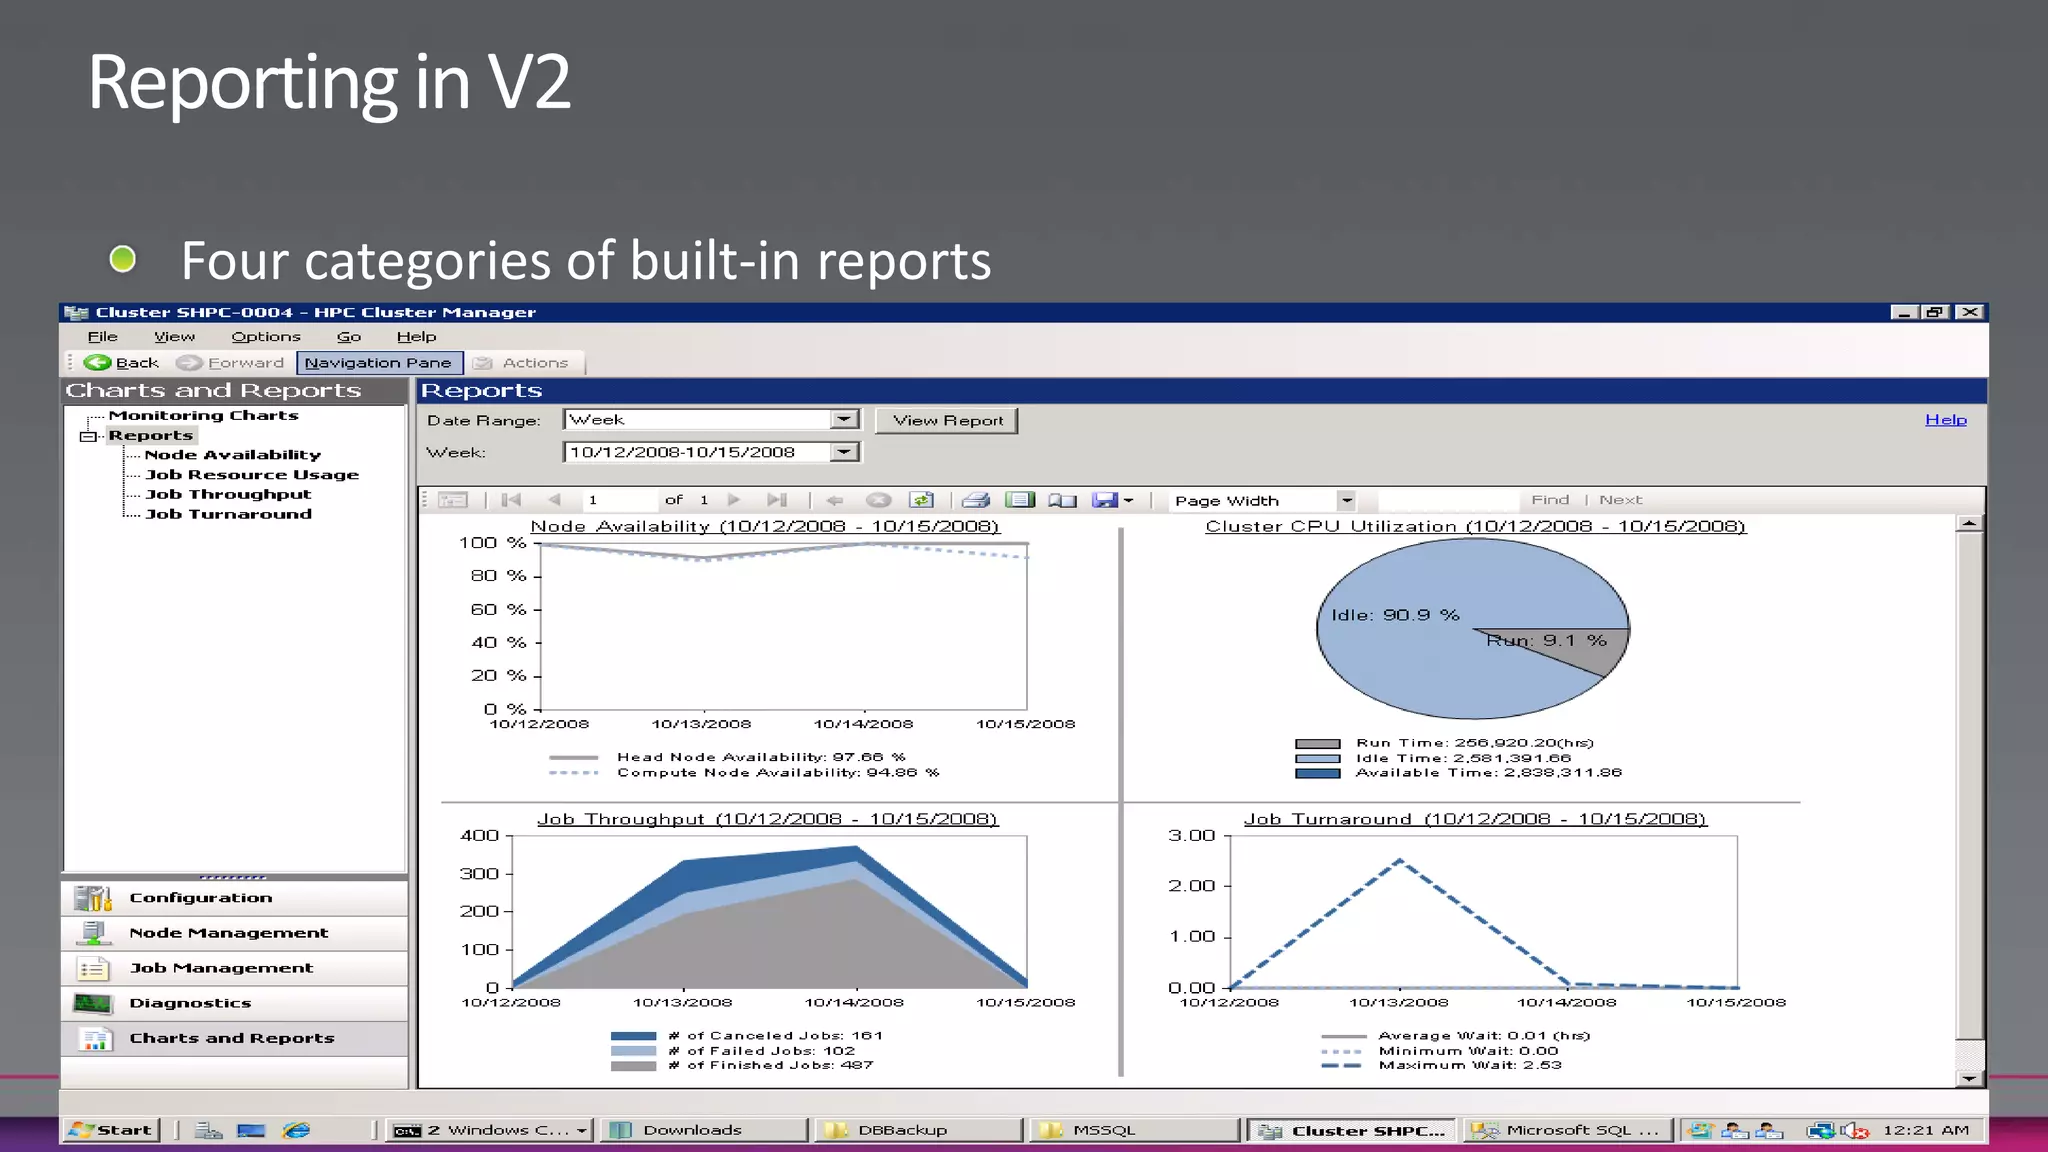Switch to print layout view
The image size is (2048, 1152).
point(1019,500)
